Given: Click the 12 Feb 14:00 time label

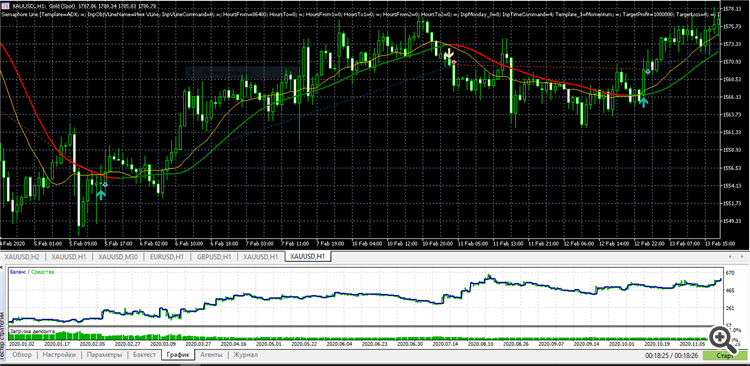Looking at the screenshot, I should [614, 244].
